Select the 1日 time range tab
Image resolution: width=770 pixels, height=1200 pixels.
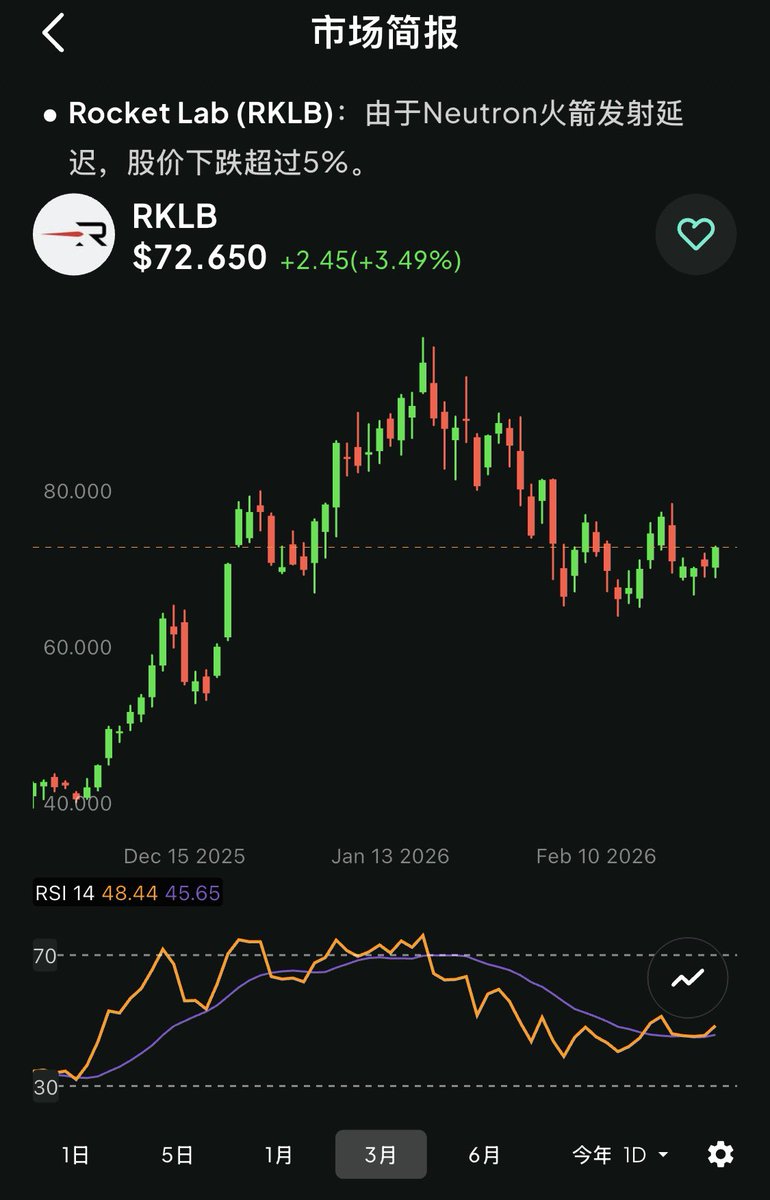click(76, 1155)
